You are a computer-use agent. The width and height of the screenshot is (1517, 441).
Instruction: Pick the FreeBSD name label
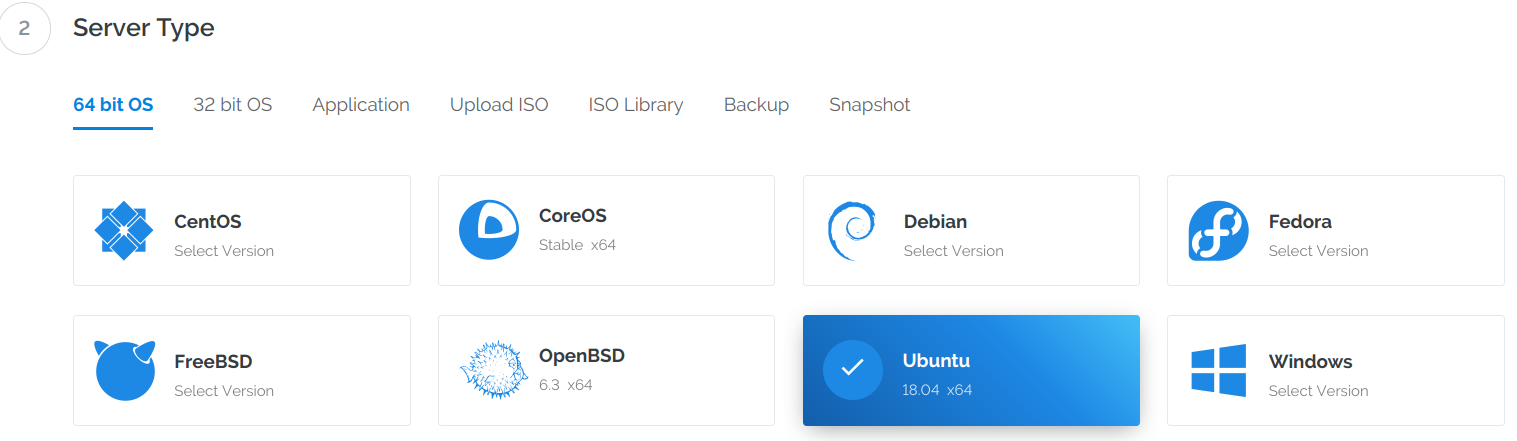pyautogui.click(x=213, y=362)
